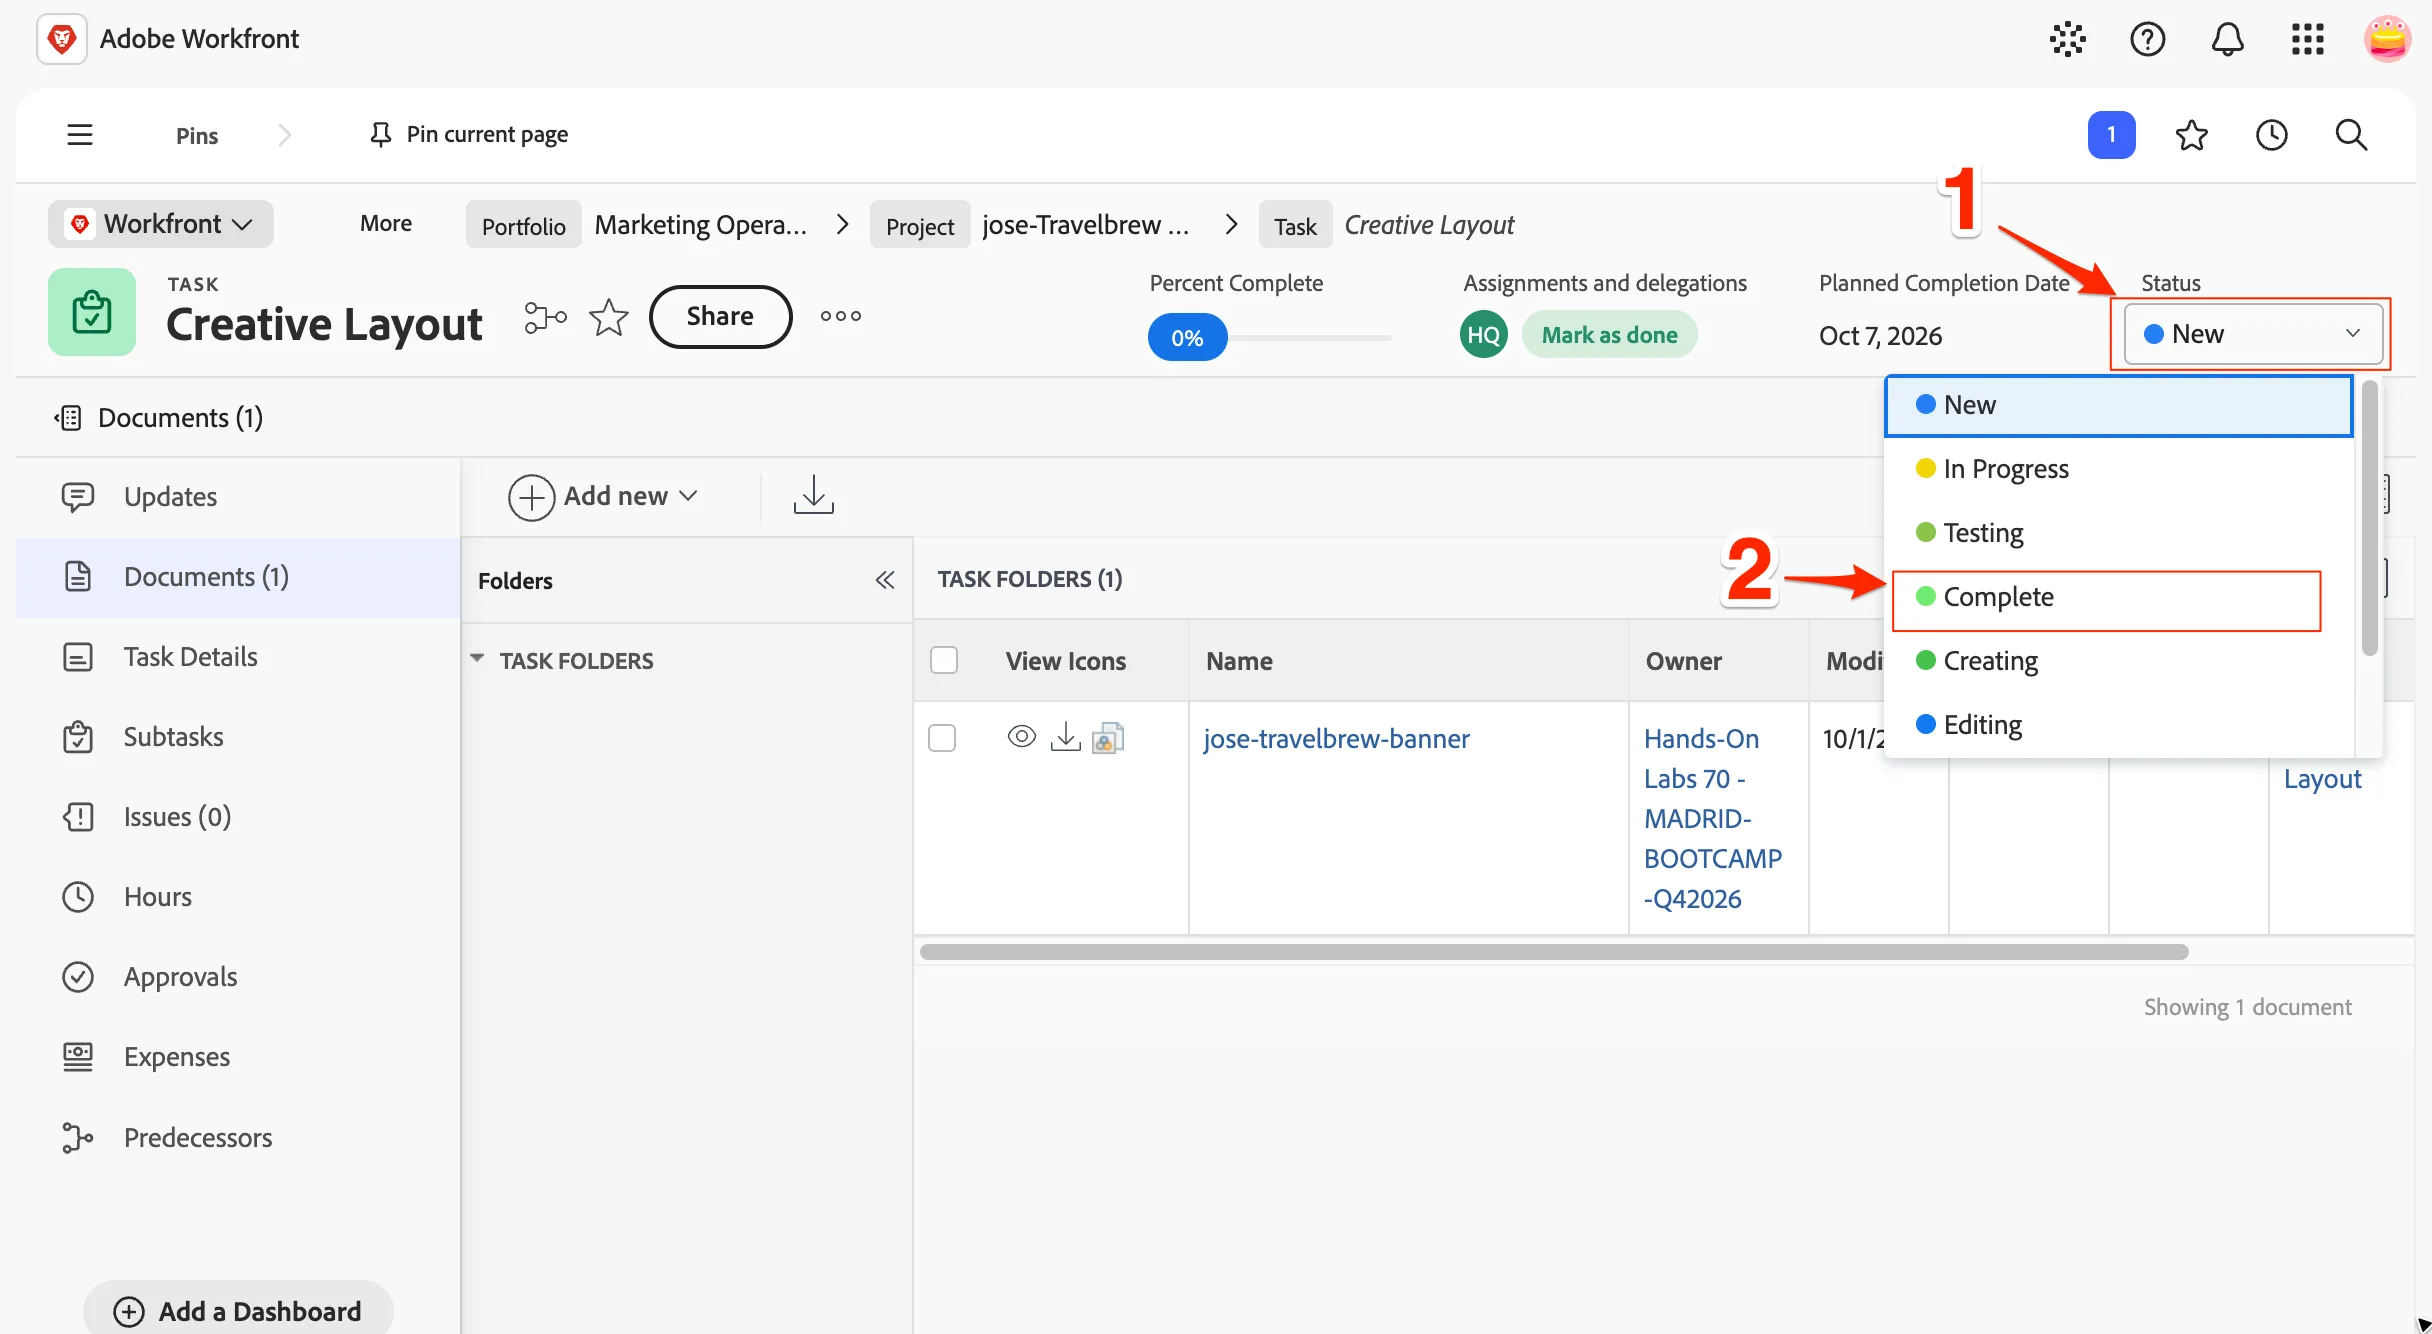Collapse the Folders panel double chevron
The width and height of the screenshot is (2432, 1334).
[x=884, y=580]
